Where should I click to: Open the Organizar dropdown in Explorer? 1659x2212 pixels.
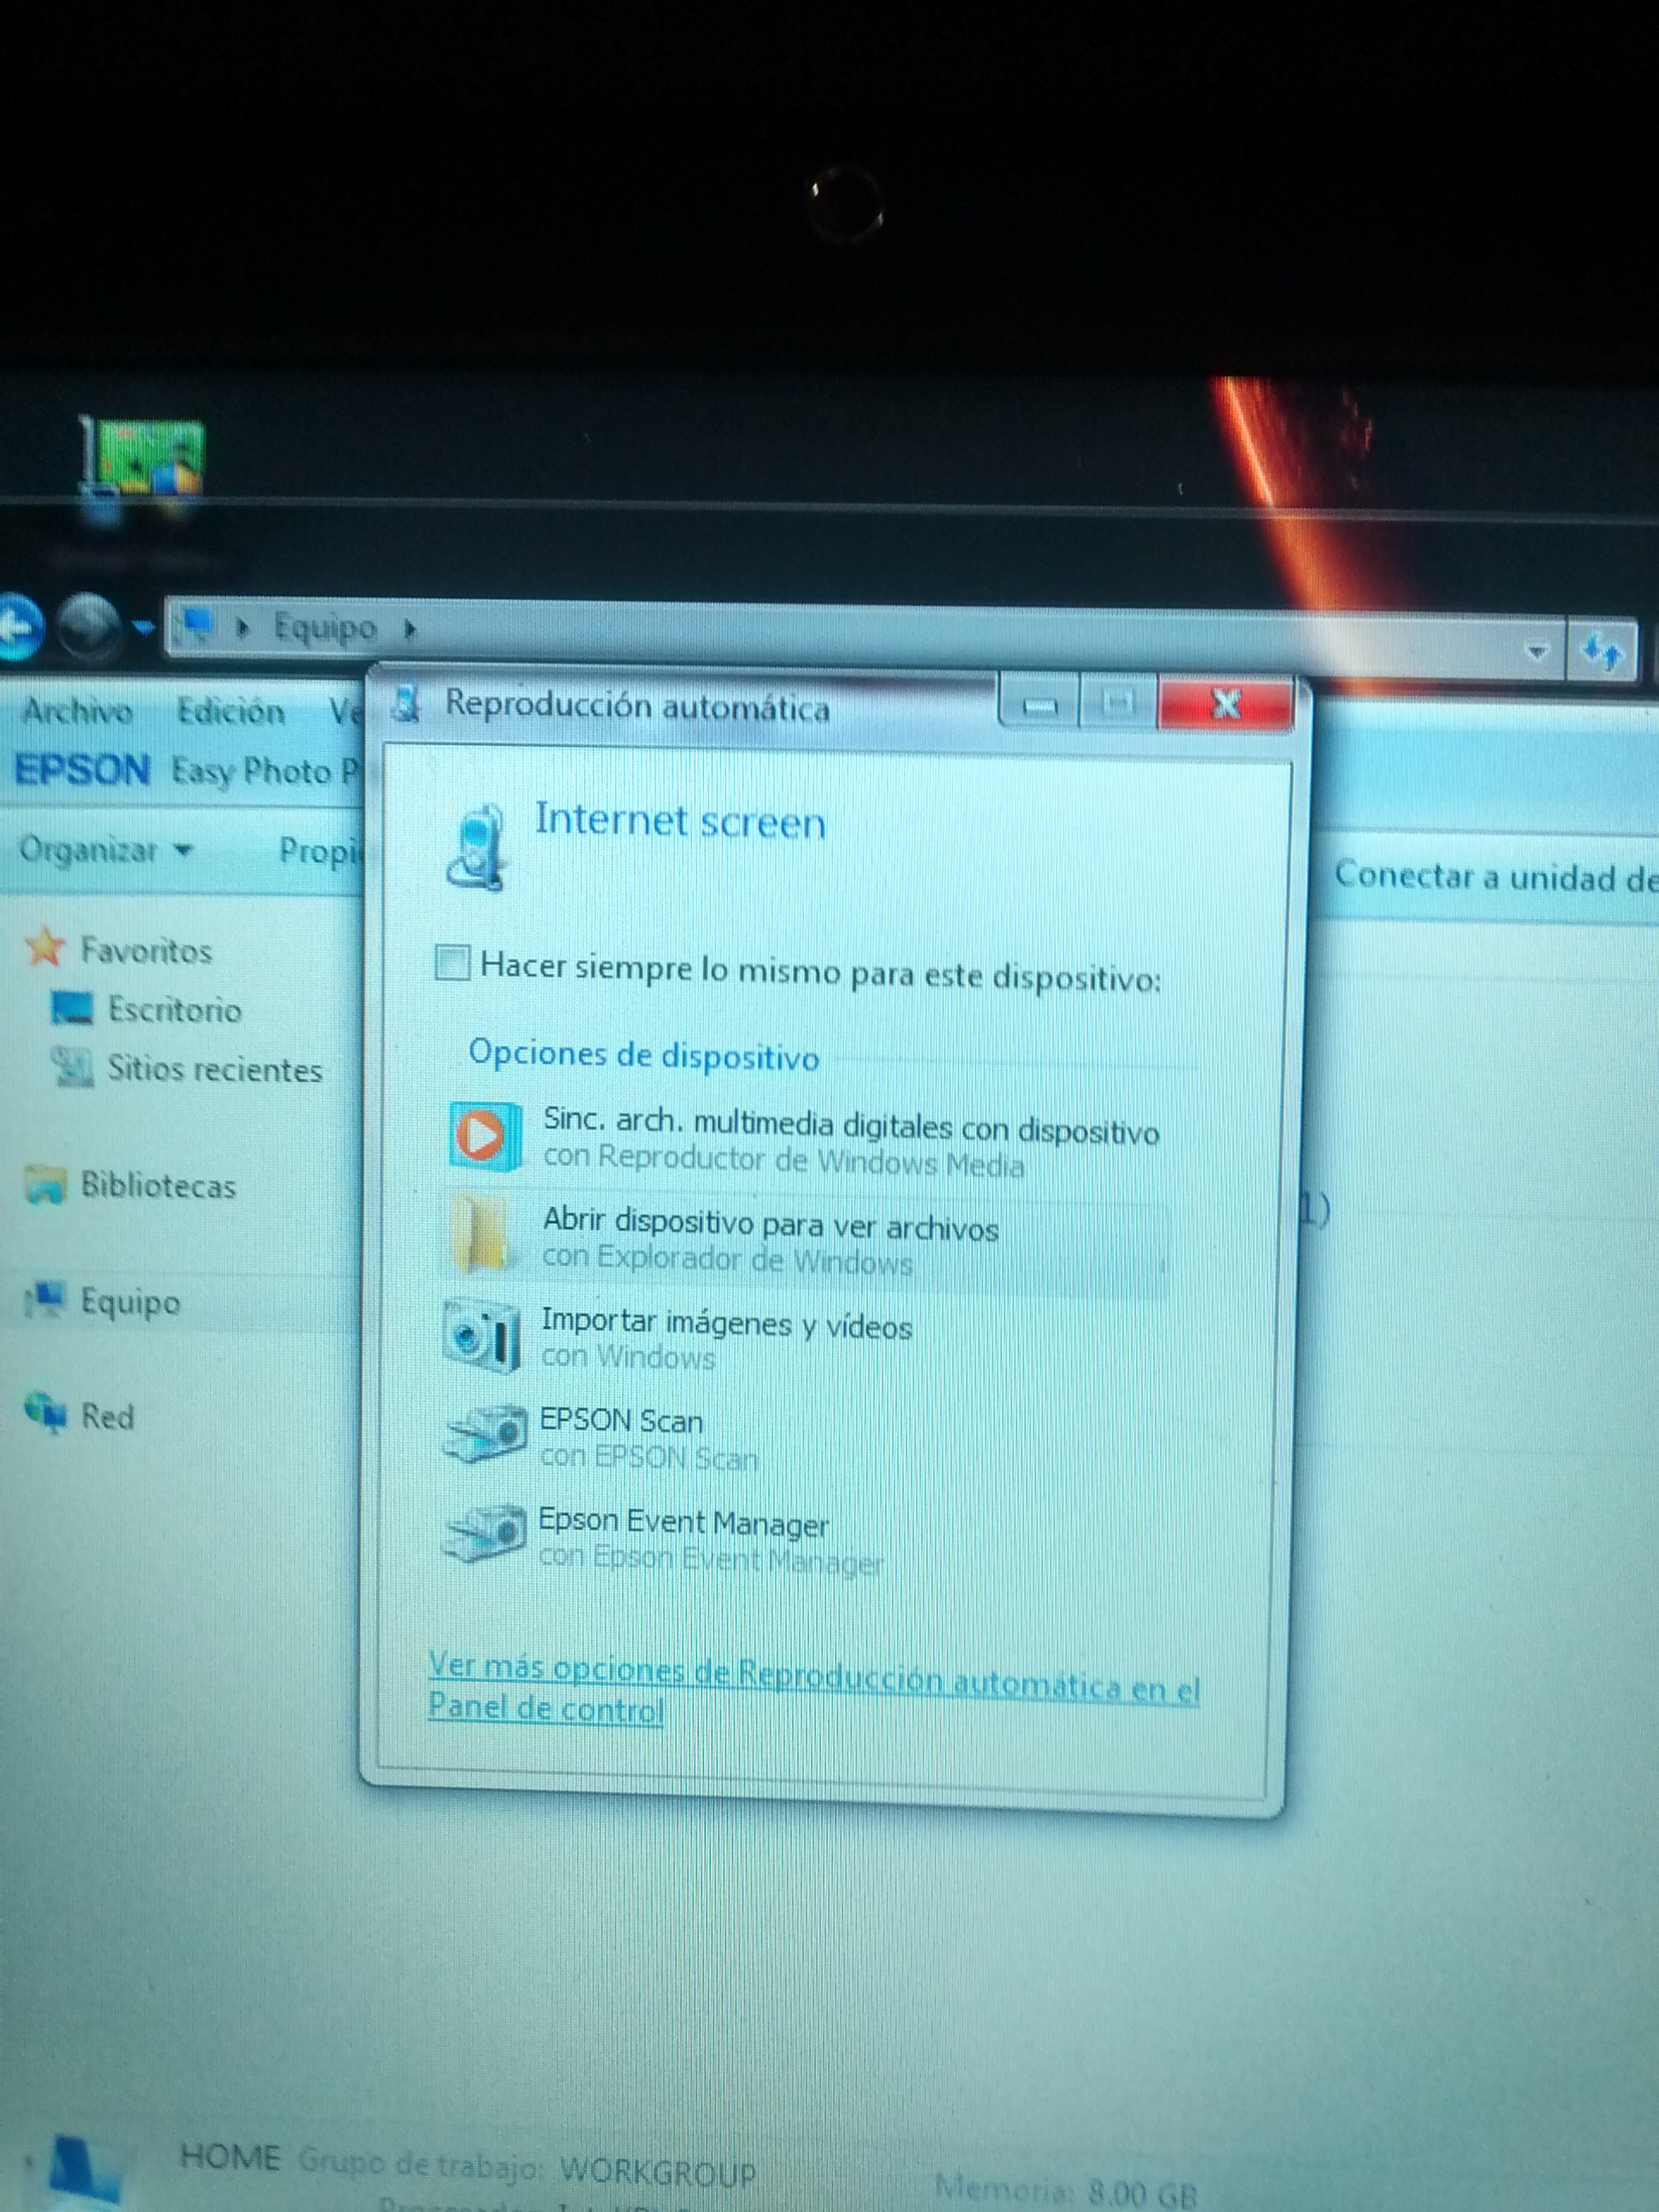[x=105, y=850]
